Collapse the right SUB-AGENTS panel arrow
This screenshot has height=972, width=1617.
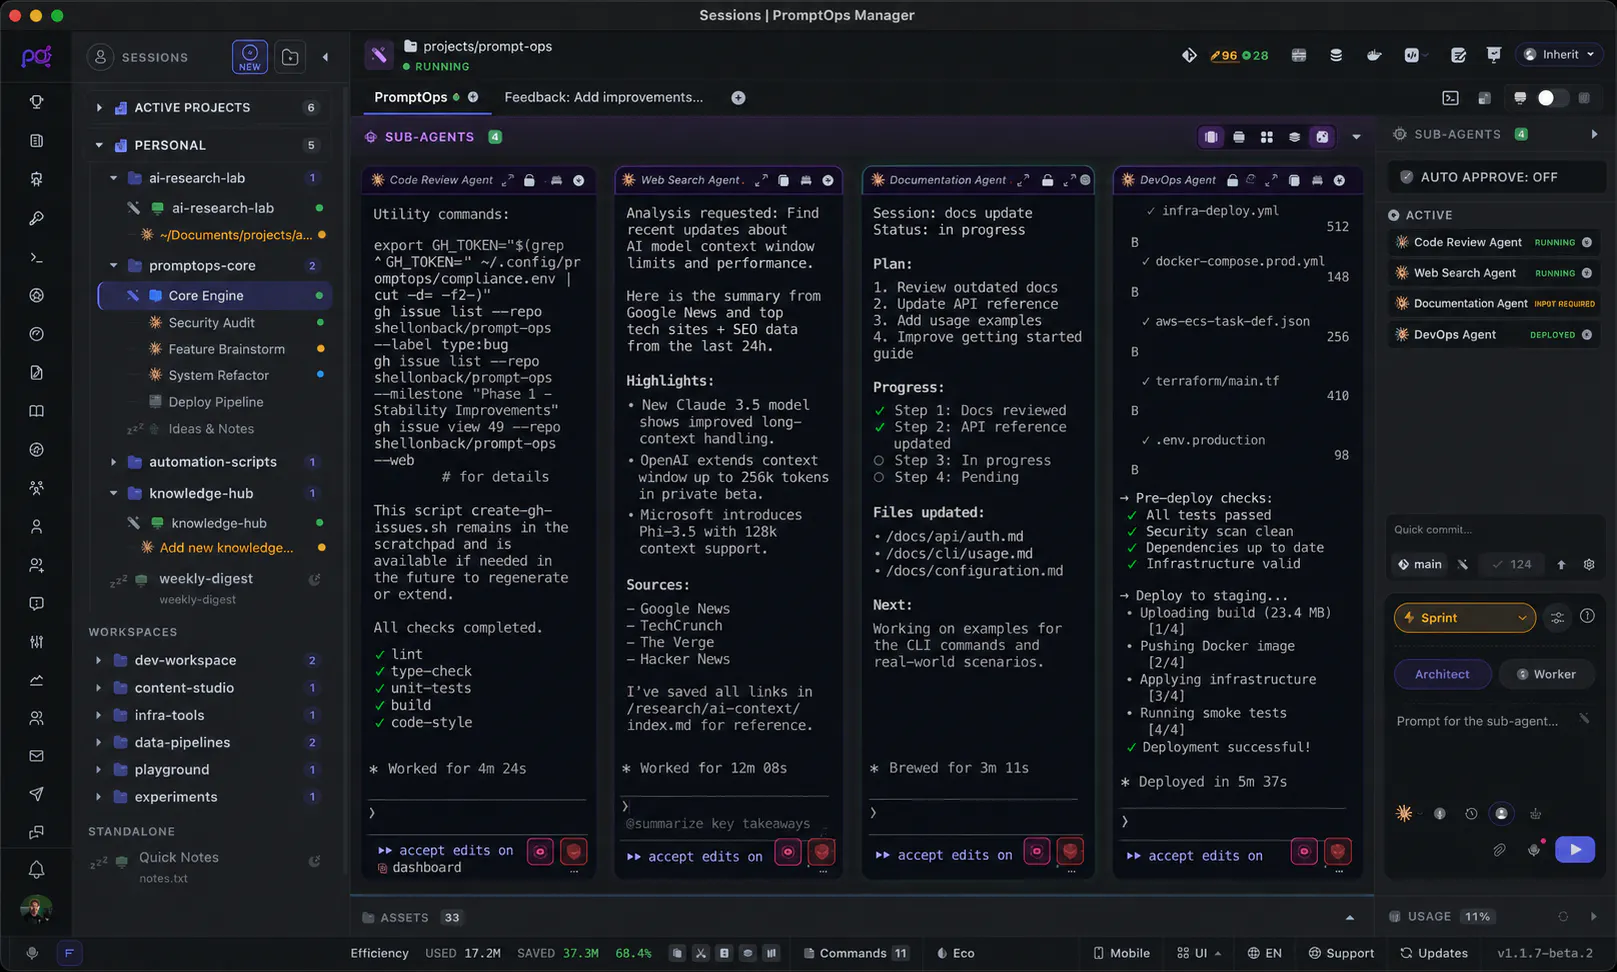point(1594,134)
